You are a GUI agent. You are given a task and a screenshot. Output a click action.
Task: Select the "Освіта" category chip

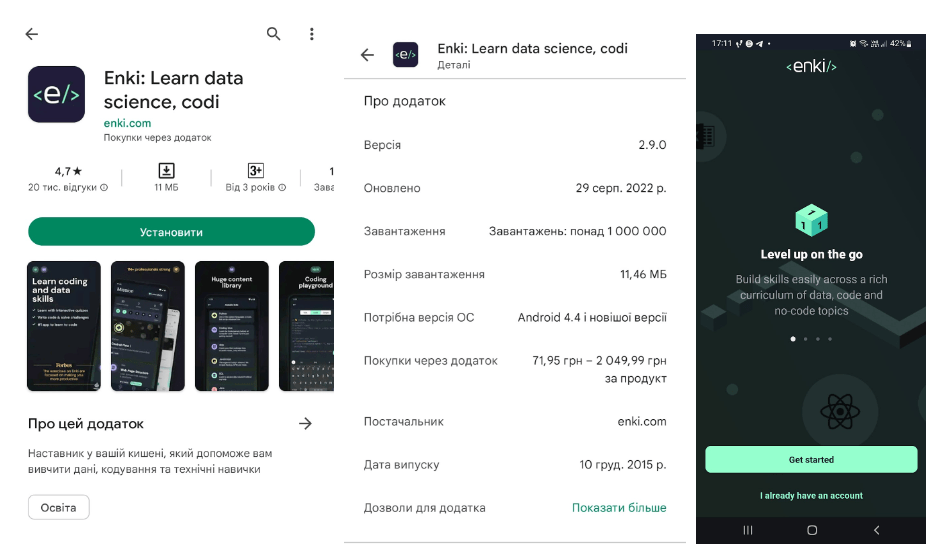coord(58,508)
